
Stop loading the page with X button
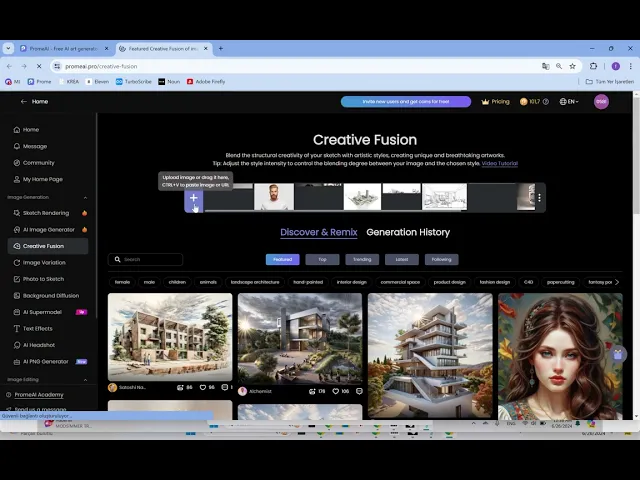[39, 66]
